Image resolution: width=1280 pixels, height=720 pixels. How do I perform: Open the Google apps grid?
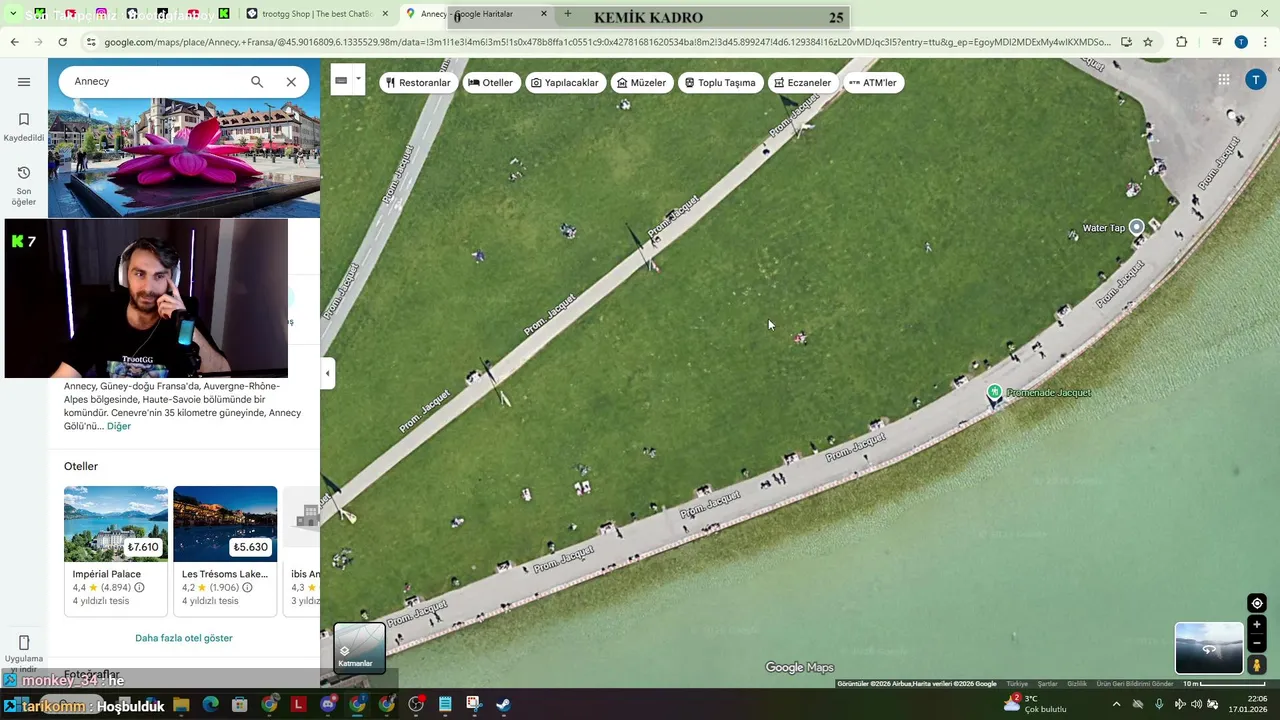tap(1224, 80)
